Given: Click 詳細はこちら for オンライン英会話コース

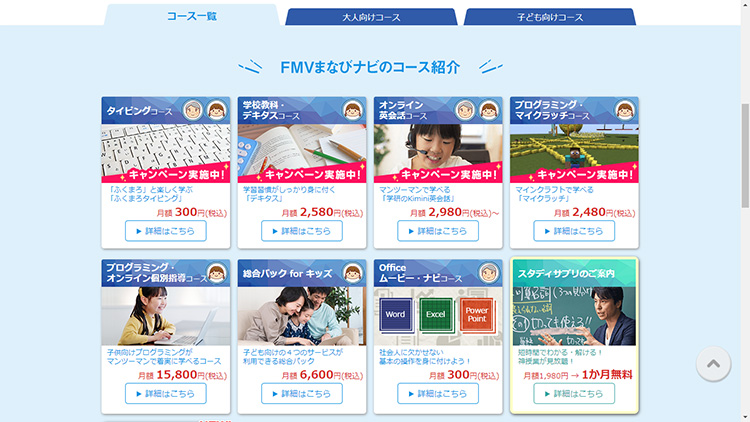Looking at the screenshot, I should pyautogui.click(x=438, y=231).
